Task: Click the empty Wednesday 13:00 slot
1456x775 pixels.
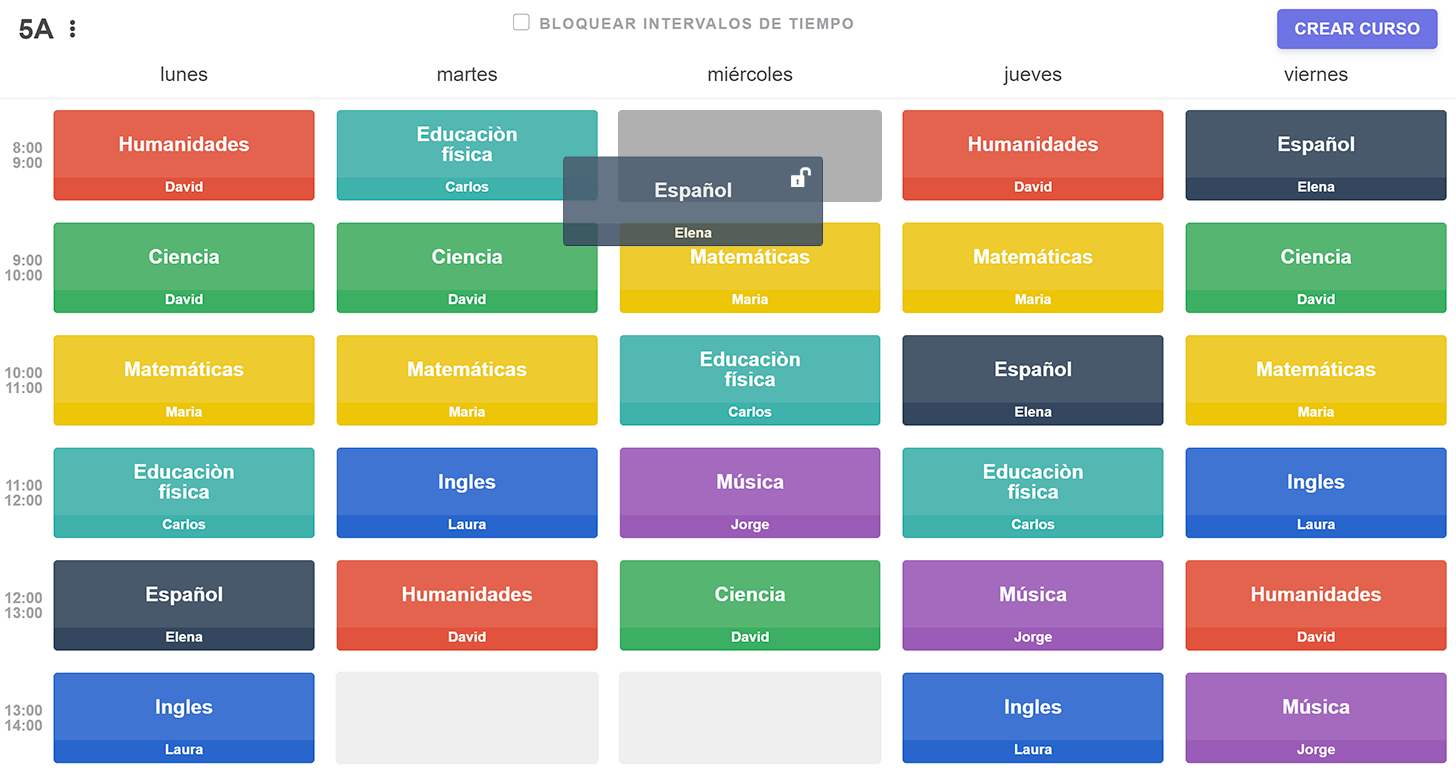Action: 750,717
